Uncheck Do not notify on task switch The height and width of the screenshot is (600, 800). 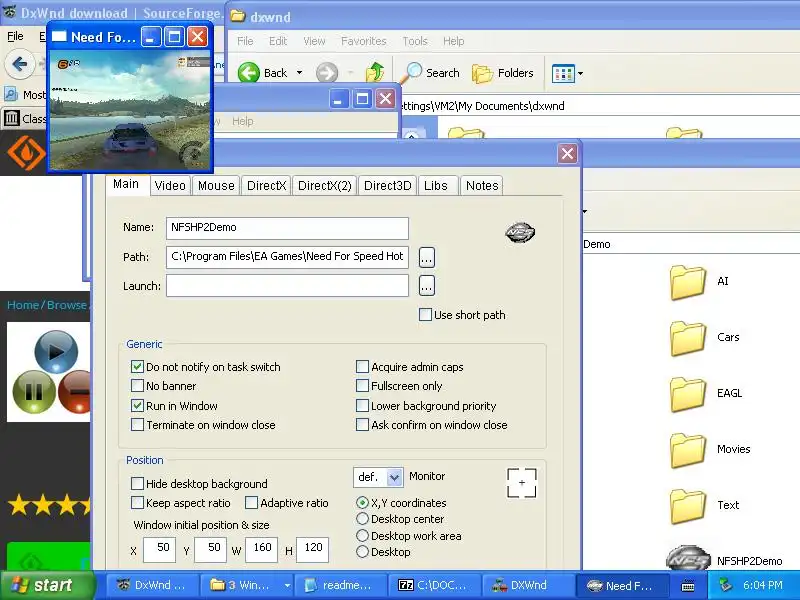[137, 367]
